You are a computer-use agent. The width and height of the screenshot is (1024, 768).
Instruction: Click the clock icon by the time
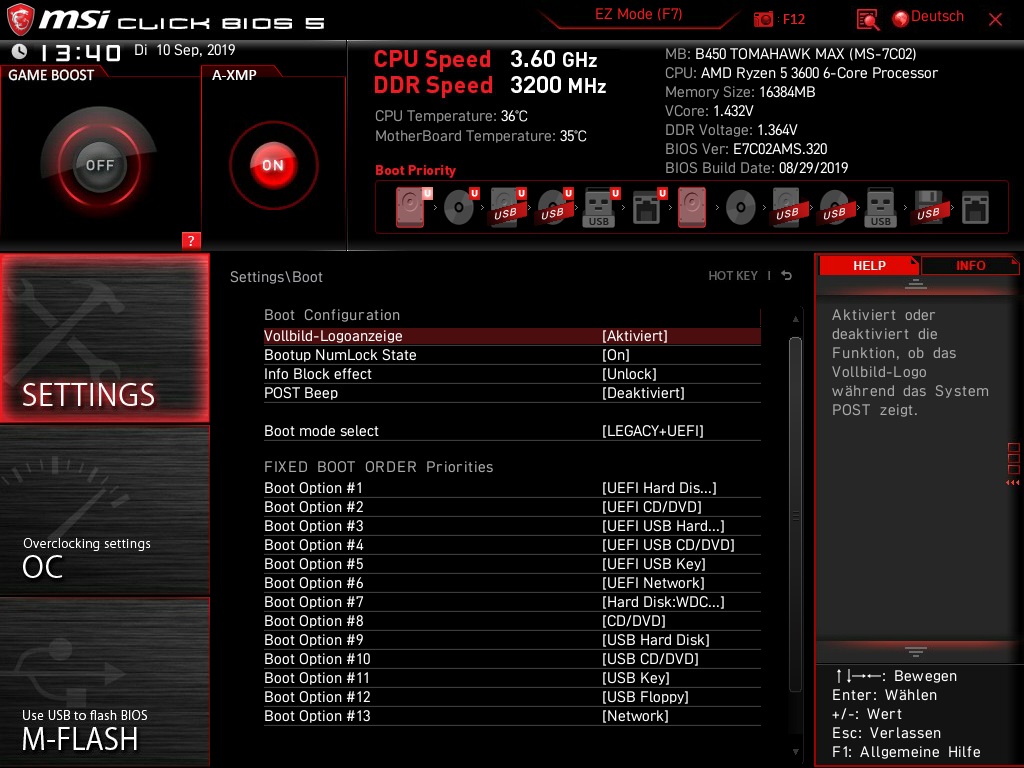click(x=20, y=50)
